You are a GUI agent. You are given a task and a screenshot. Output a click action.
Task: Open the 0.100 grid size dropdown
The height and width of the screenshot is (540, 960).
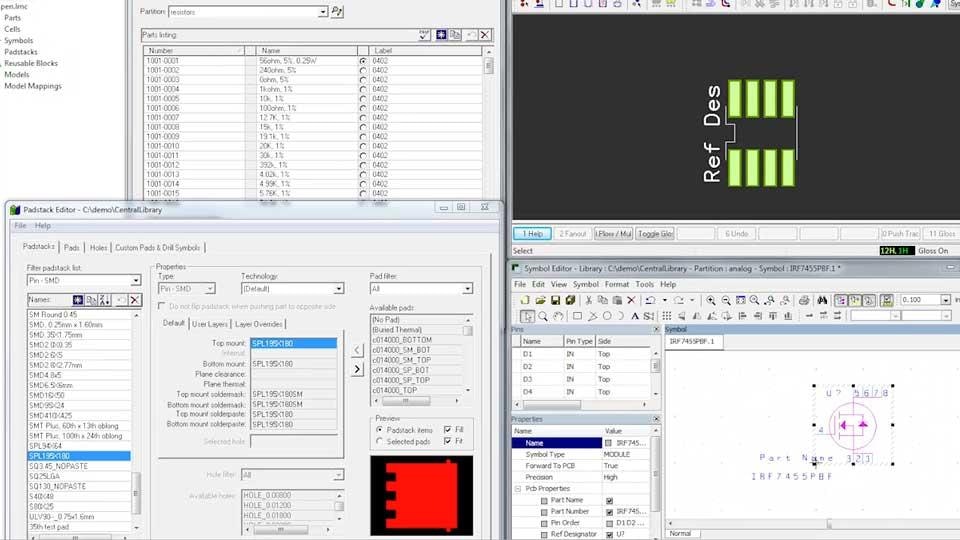pos(945,300)
